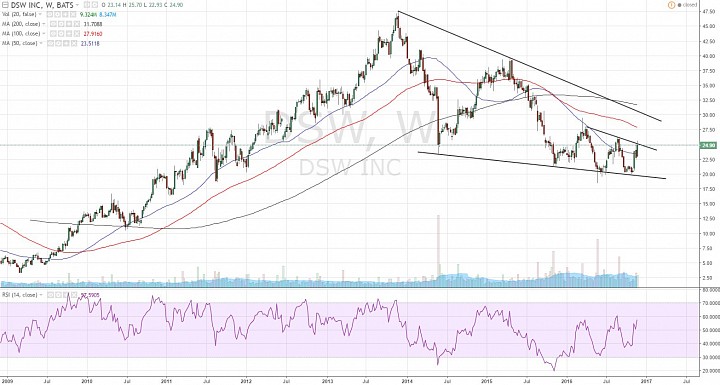Remove the Vol indicator with its X icon
The width and height of the screenshot is (720, 385).
(x=73, y=14)
